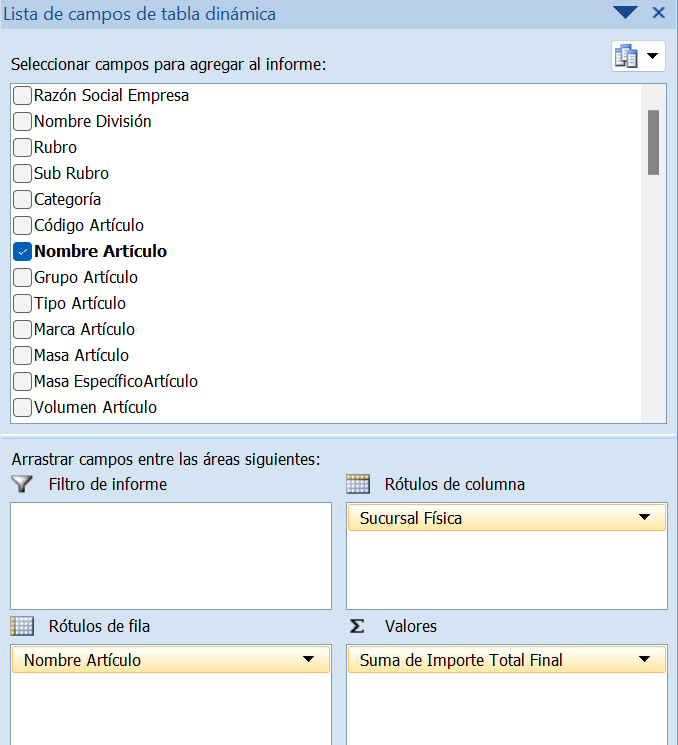This screenshot has height=745, width=678.
Task: Open Suma de Importe Total Final dropdown
Action: (644, 660)
